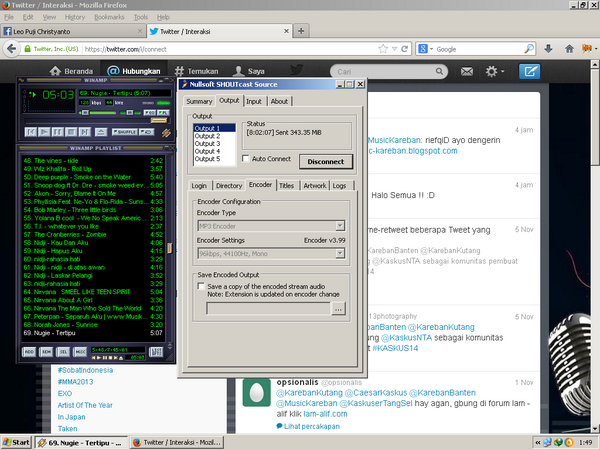Click Winamp Previous Track button
Viewport: 600px width, 450px height.
[x=31, y=132]
